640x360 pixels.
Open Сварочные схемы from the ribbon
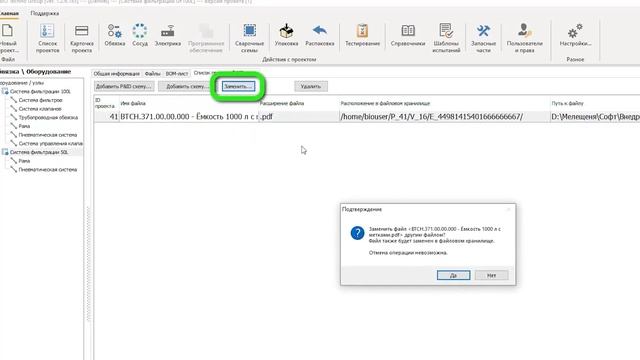pyautogui.click(x=249, y=38)
